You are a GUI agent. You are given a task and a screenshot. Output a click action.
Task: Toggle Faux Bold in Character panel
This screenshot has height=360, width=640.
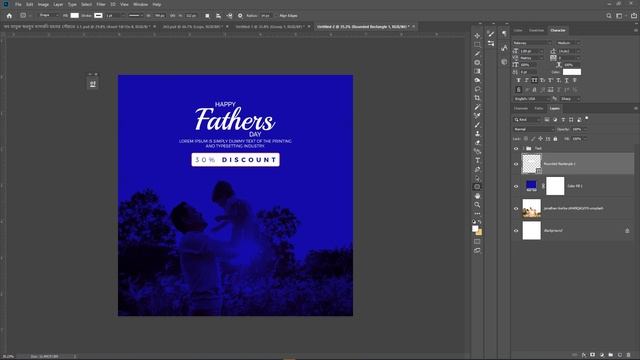point(518,80)
